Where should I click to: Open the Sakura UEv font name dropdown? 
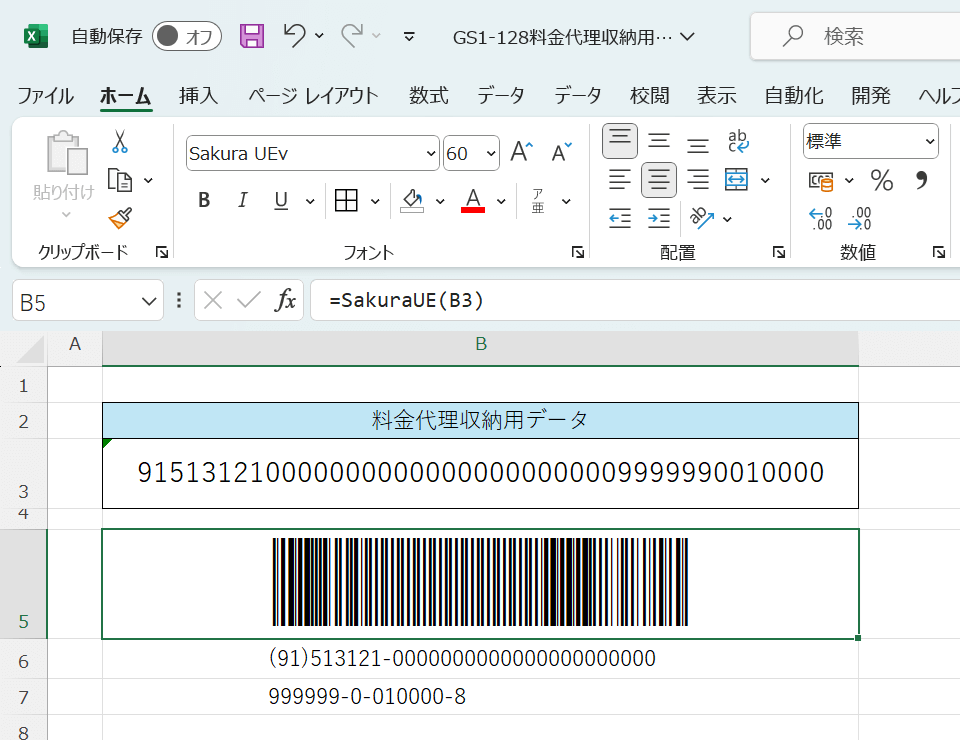point(432,154)
